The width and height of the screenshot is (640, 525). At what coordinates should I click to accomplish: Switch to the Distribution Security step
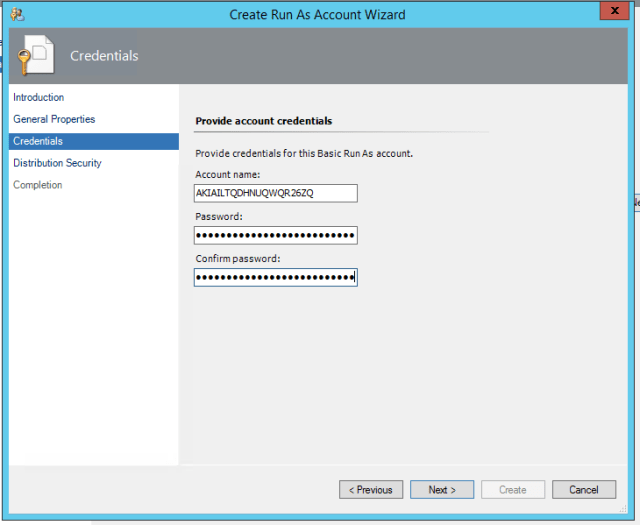click(x=57, y=163)
